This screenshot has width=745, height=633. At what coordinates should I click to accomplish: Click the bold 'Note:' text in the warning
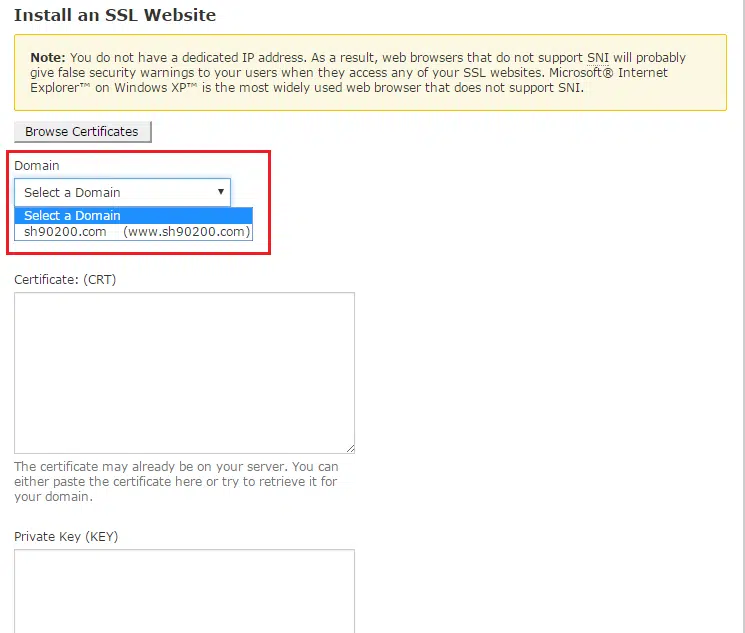click(47, 58)
